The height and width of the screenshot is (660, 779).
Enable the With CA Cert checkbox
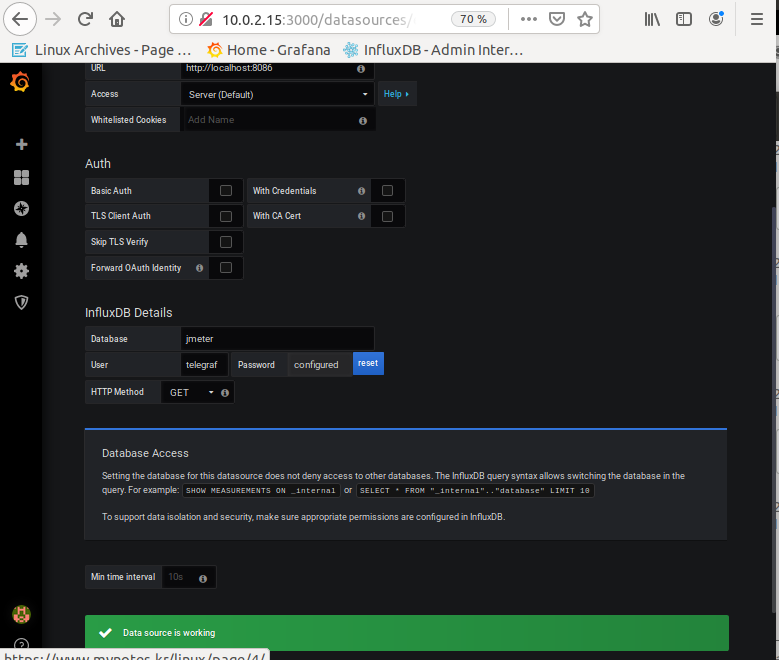(388, 216)
